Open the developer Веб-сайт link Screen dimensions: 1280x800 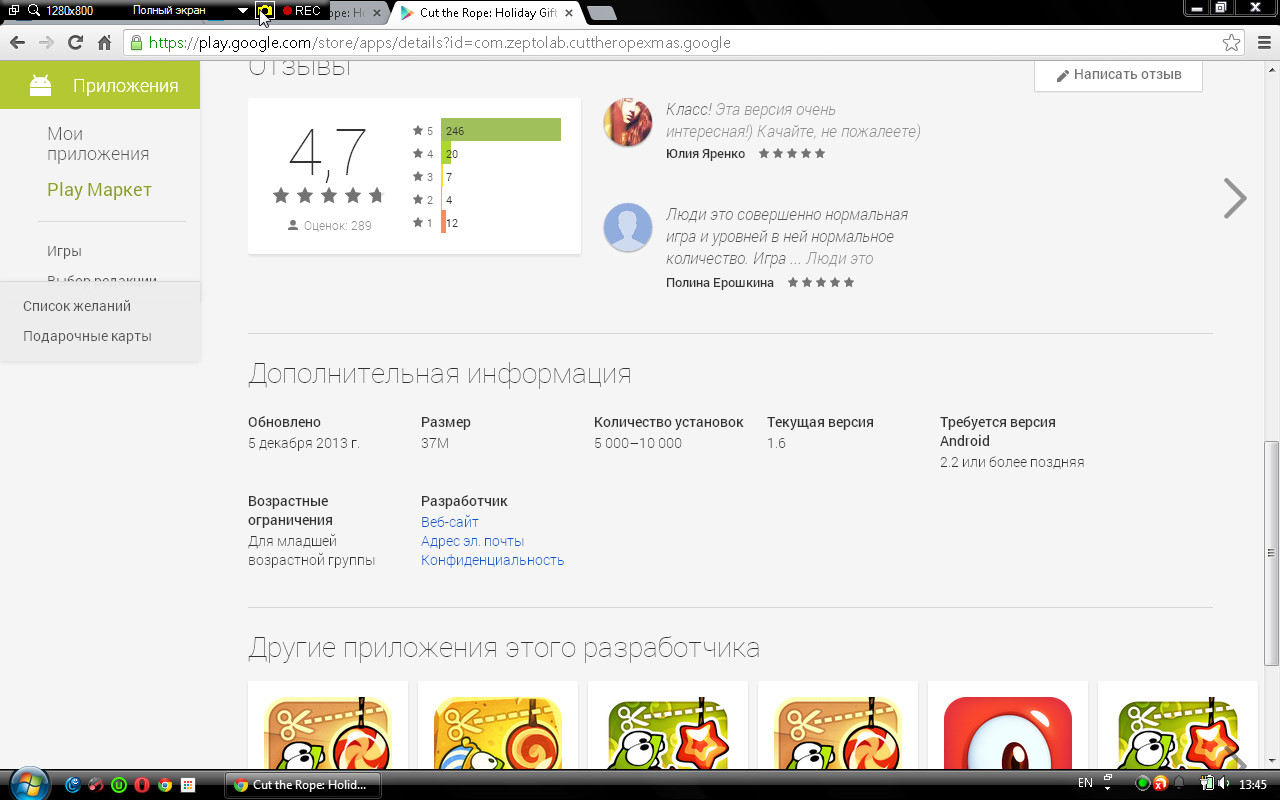(450, 522)
